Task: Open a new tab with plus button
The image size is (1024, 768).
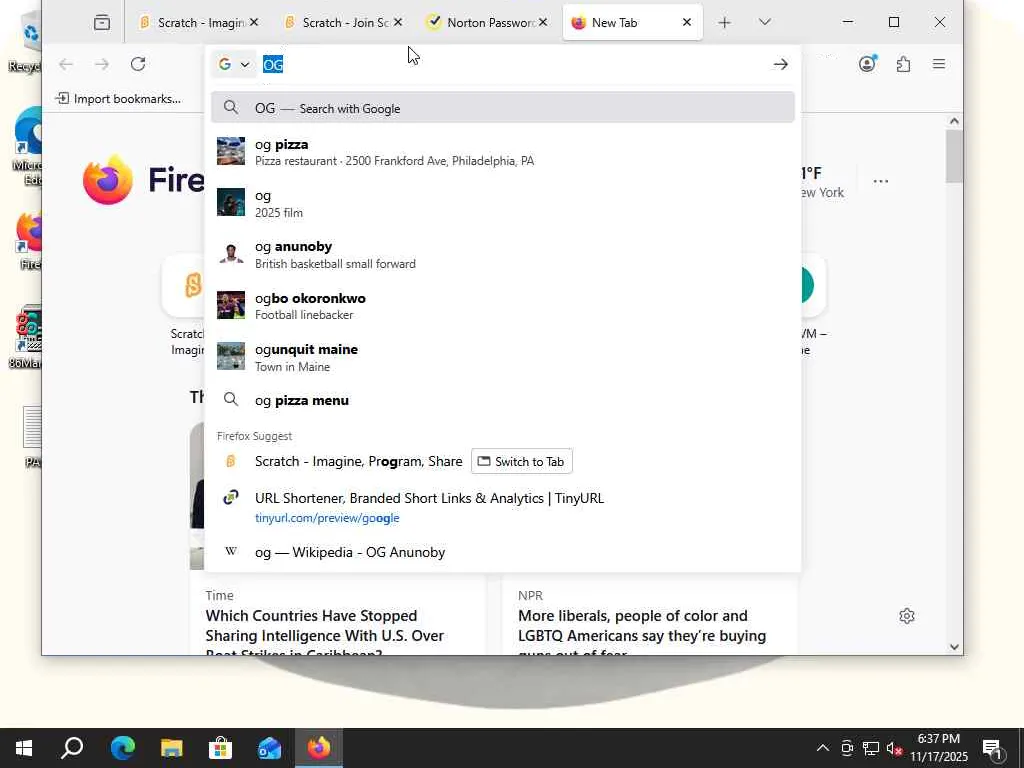Action: [x=724, y=23]
